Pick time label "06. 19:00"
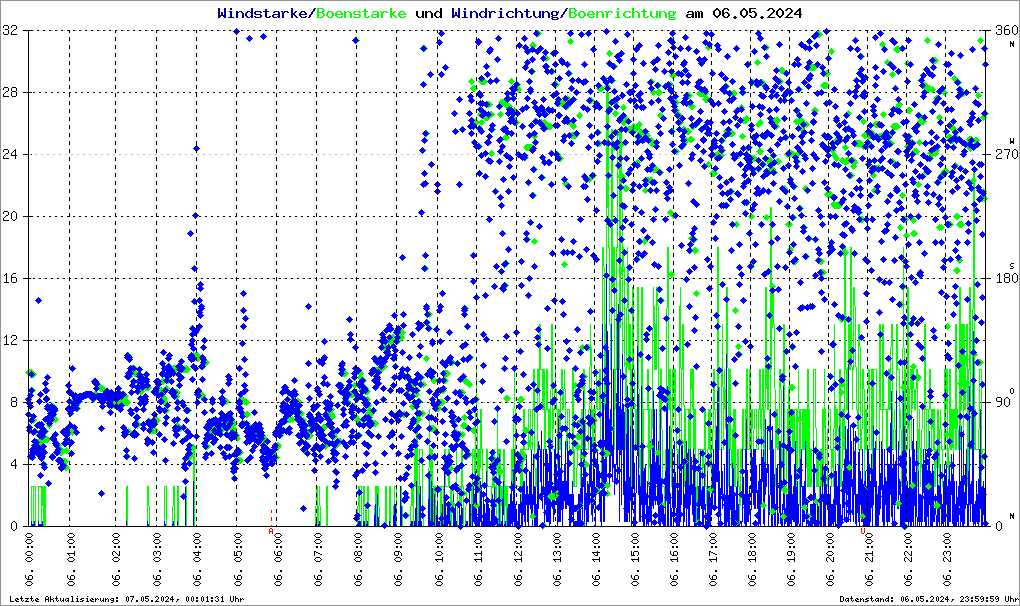1020x606 pixels. (790, 559)
